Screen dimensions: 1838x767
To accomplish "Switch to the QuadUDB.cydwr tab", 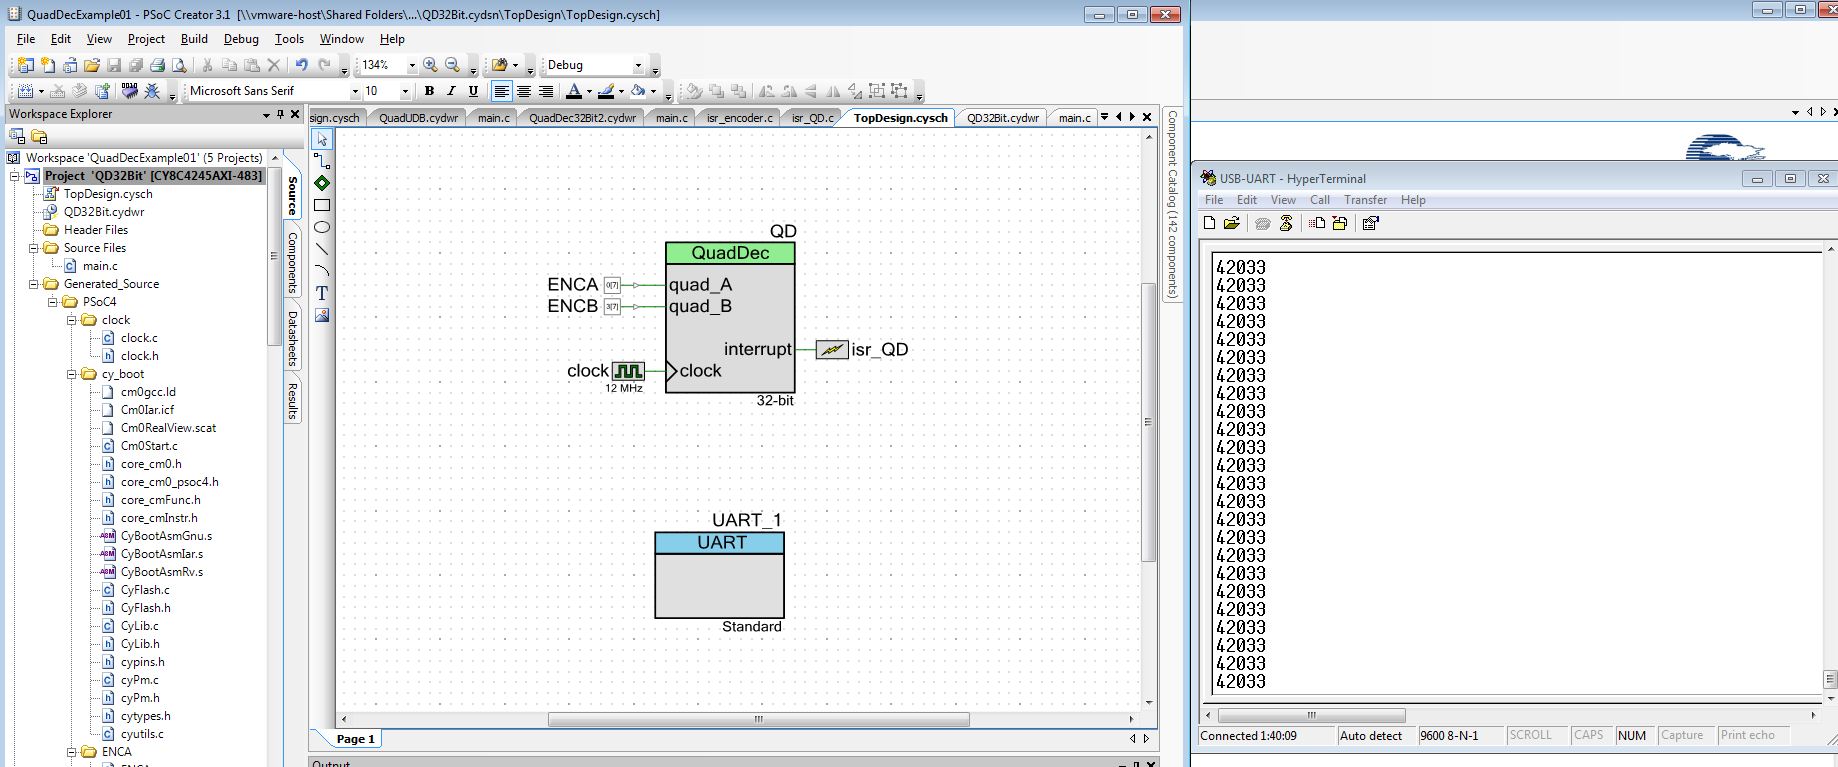I will point(418,118).
